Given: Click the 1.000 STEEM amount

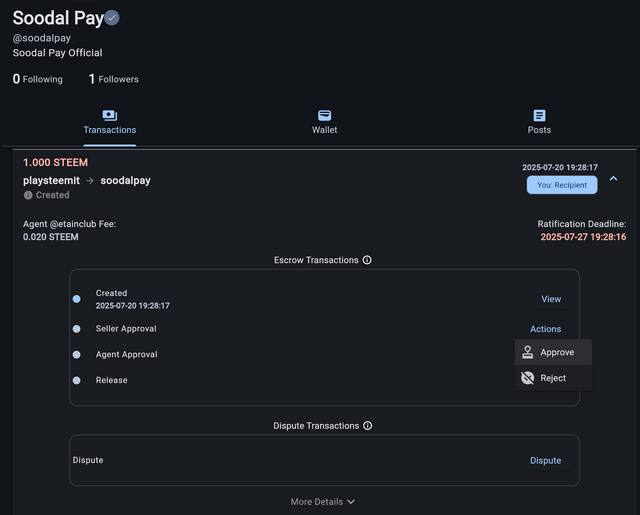Looking at the screenshot, I should (x=56, y=162).
